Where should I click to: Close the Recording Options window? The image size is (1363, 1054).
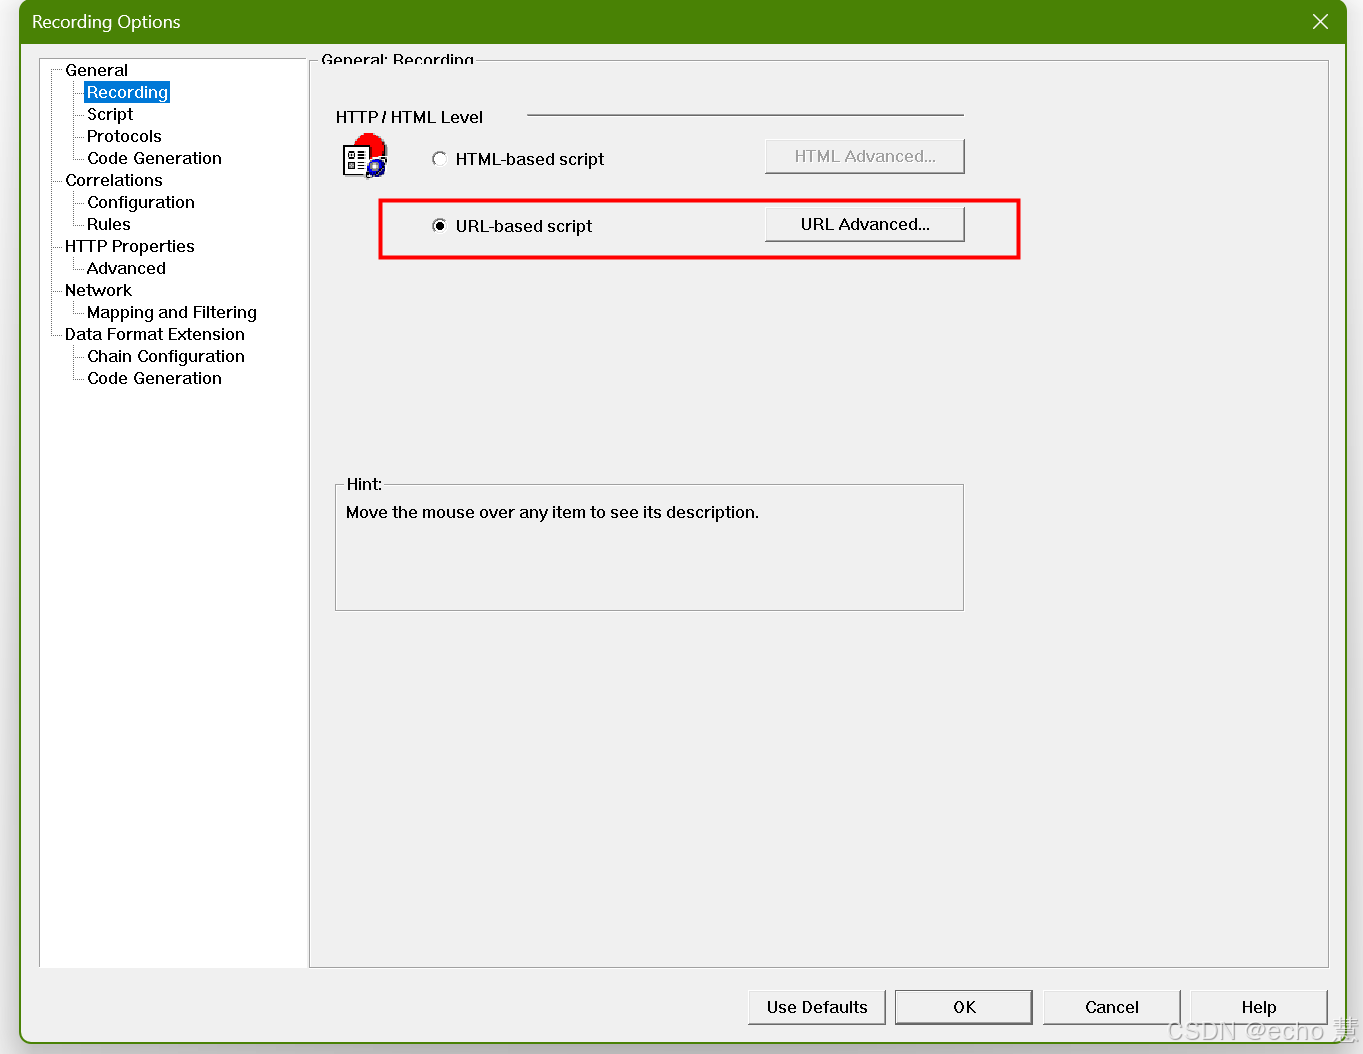coord(1320,22)
